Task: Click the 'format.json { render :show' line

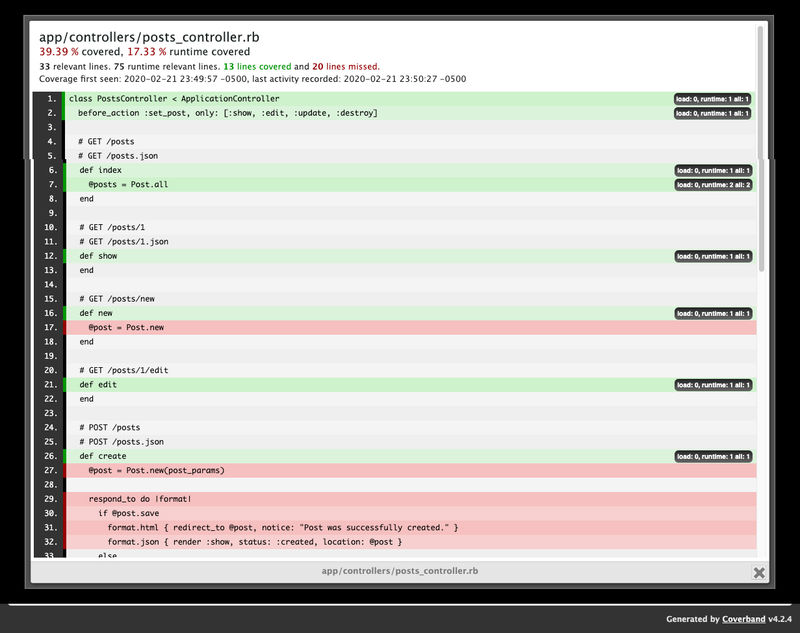Action: point(410,541)
